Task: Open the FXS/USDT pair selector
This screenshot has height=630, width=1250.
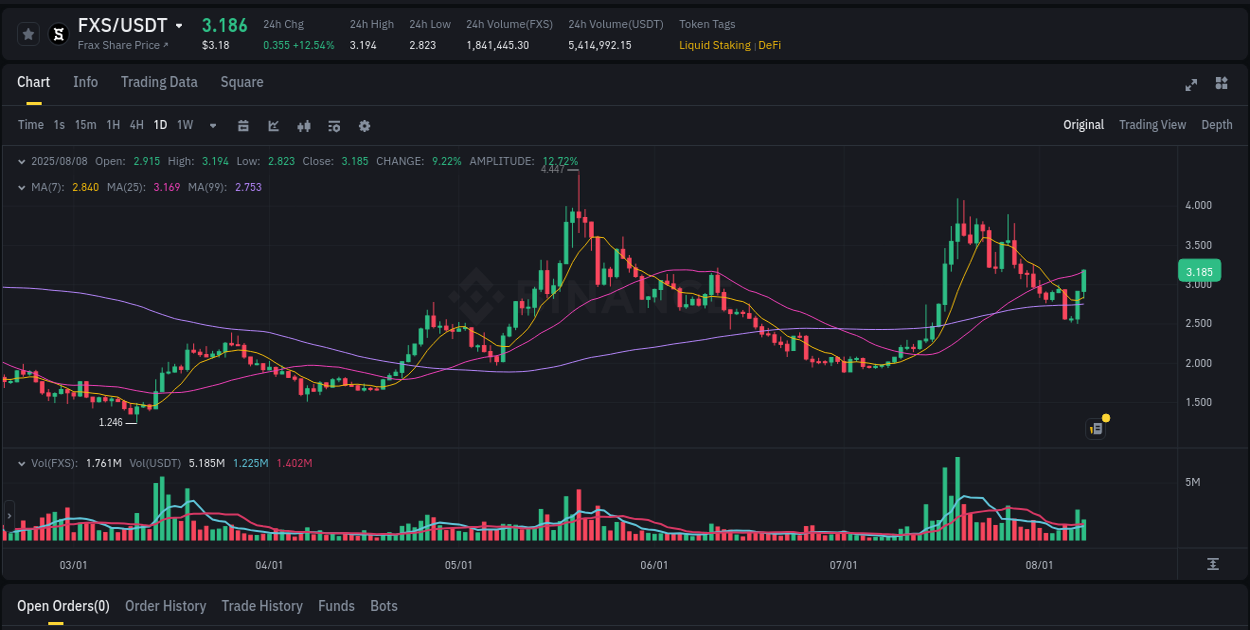Action: pyautogui.click(x=131, y=25)
